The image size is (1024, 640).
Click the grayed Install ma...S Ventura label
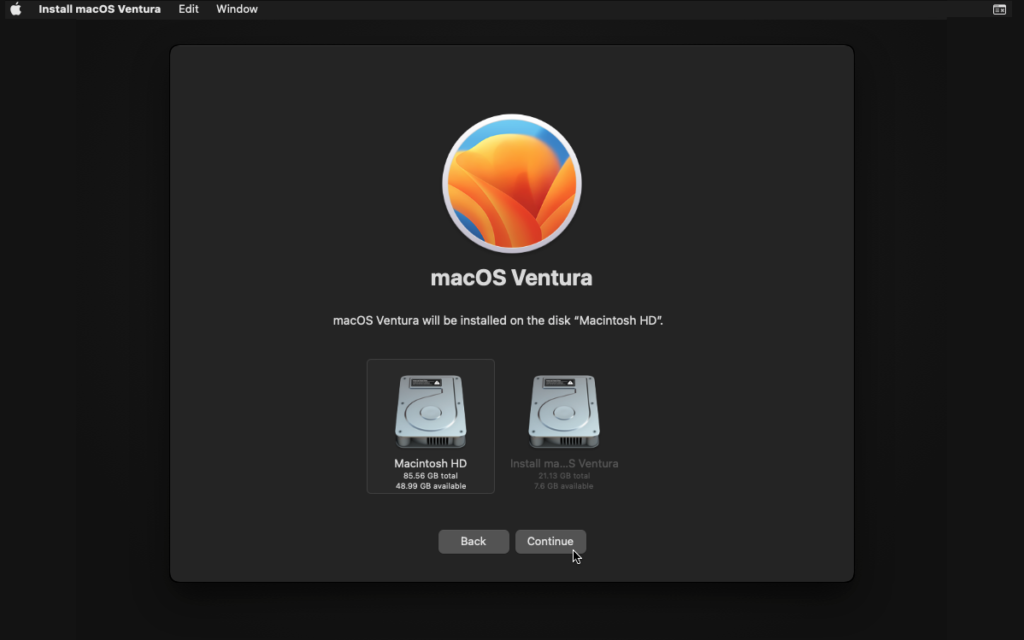(564, 464)
